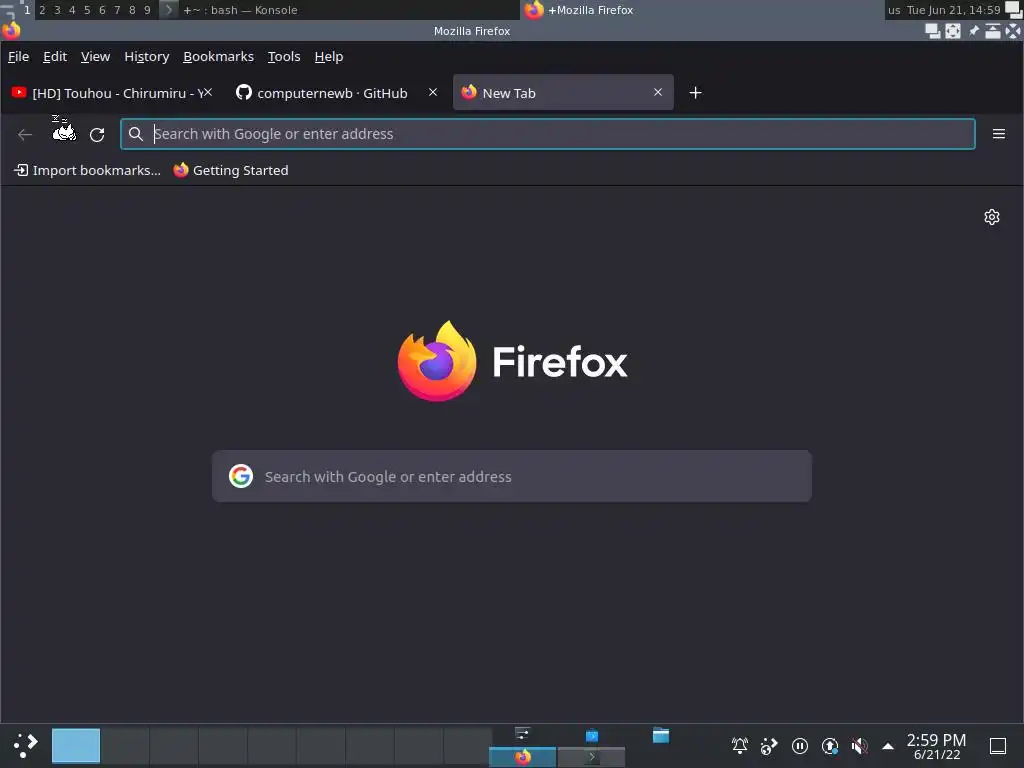Open KDE application launcher
Image resolution: width=1024 pixels, height=768 pixels.
(x=25, y=745)
